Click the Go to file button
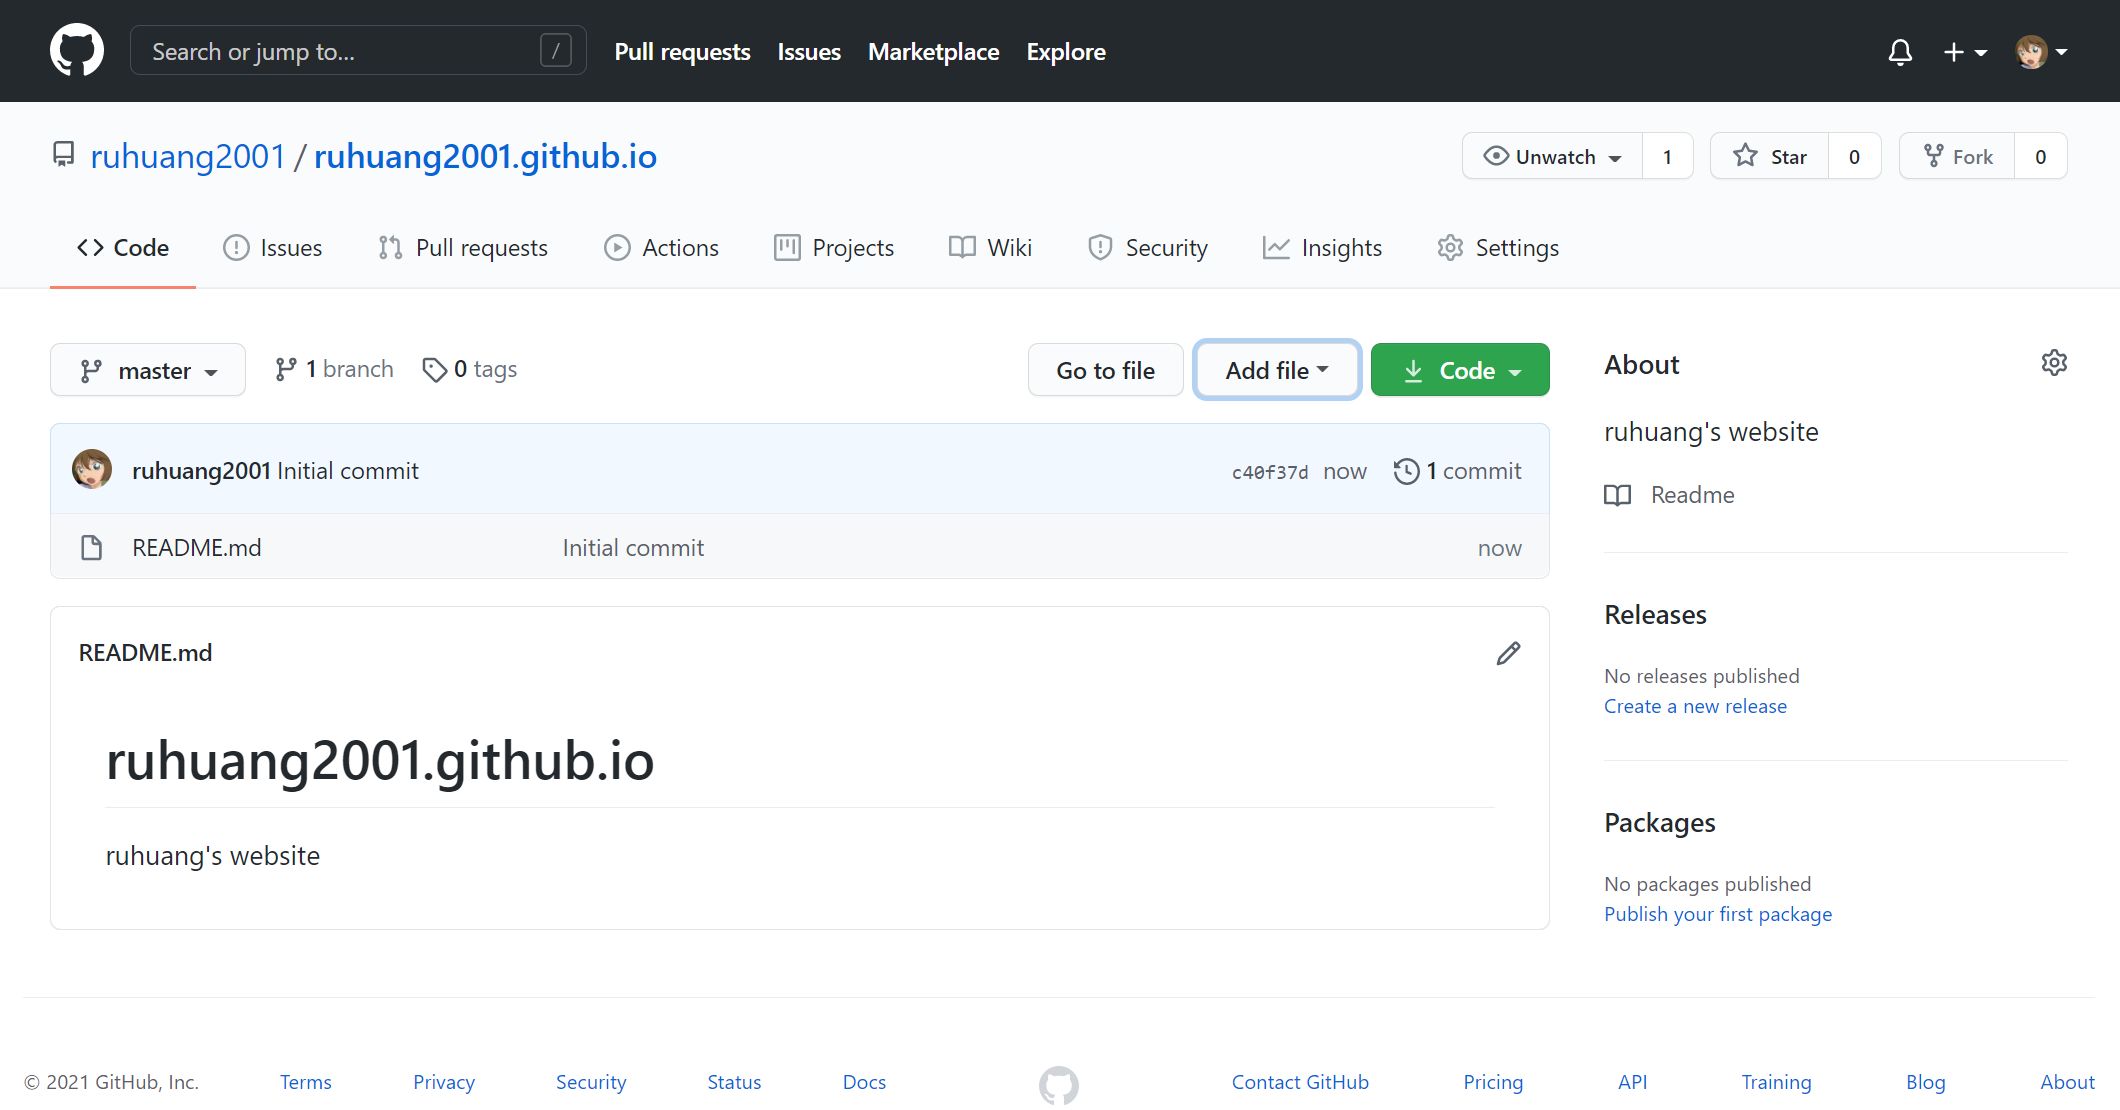Viewport: 2120px width, 1110px height. pyautogui.click(x=1105, y=370)
